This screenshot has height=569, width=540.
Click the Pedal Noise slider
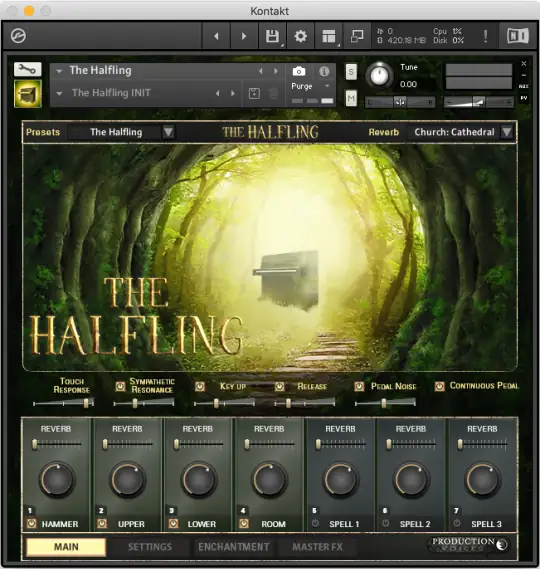tap(385, 403)
